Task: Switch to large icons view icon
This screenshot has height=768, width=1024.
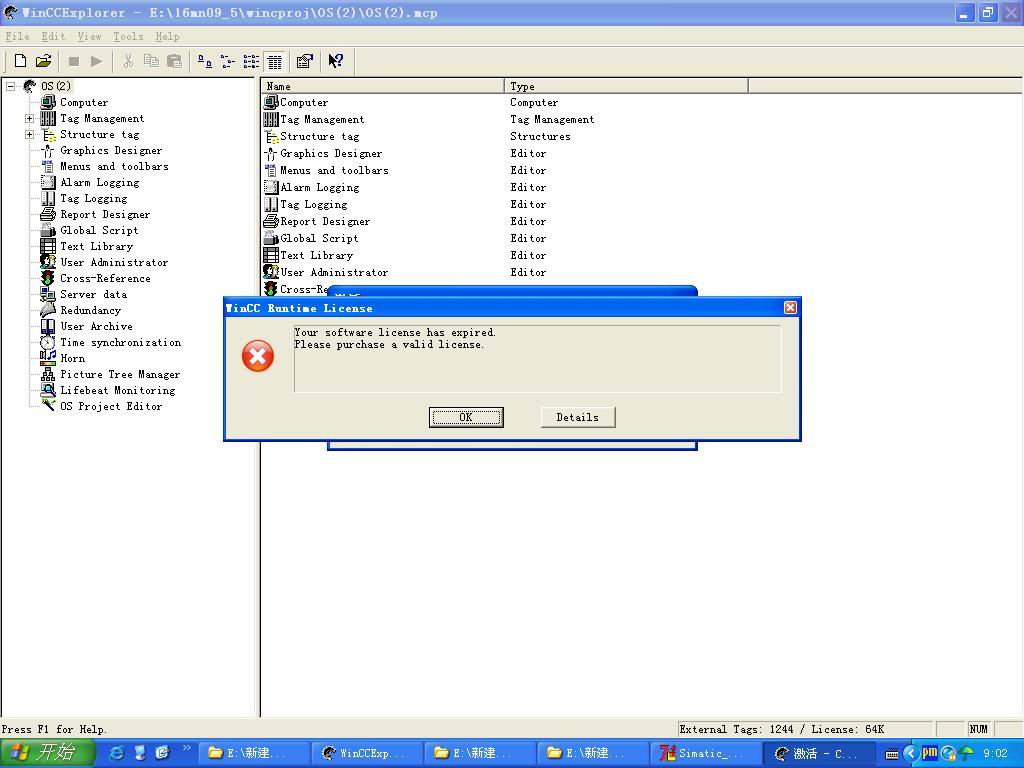Action: 205,61
